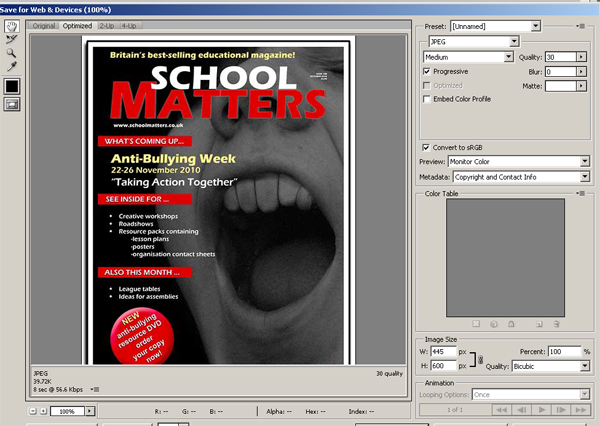Open the Matte dropdown arrow
This screenshot has height=426, width=600.
point(581,86)
